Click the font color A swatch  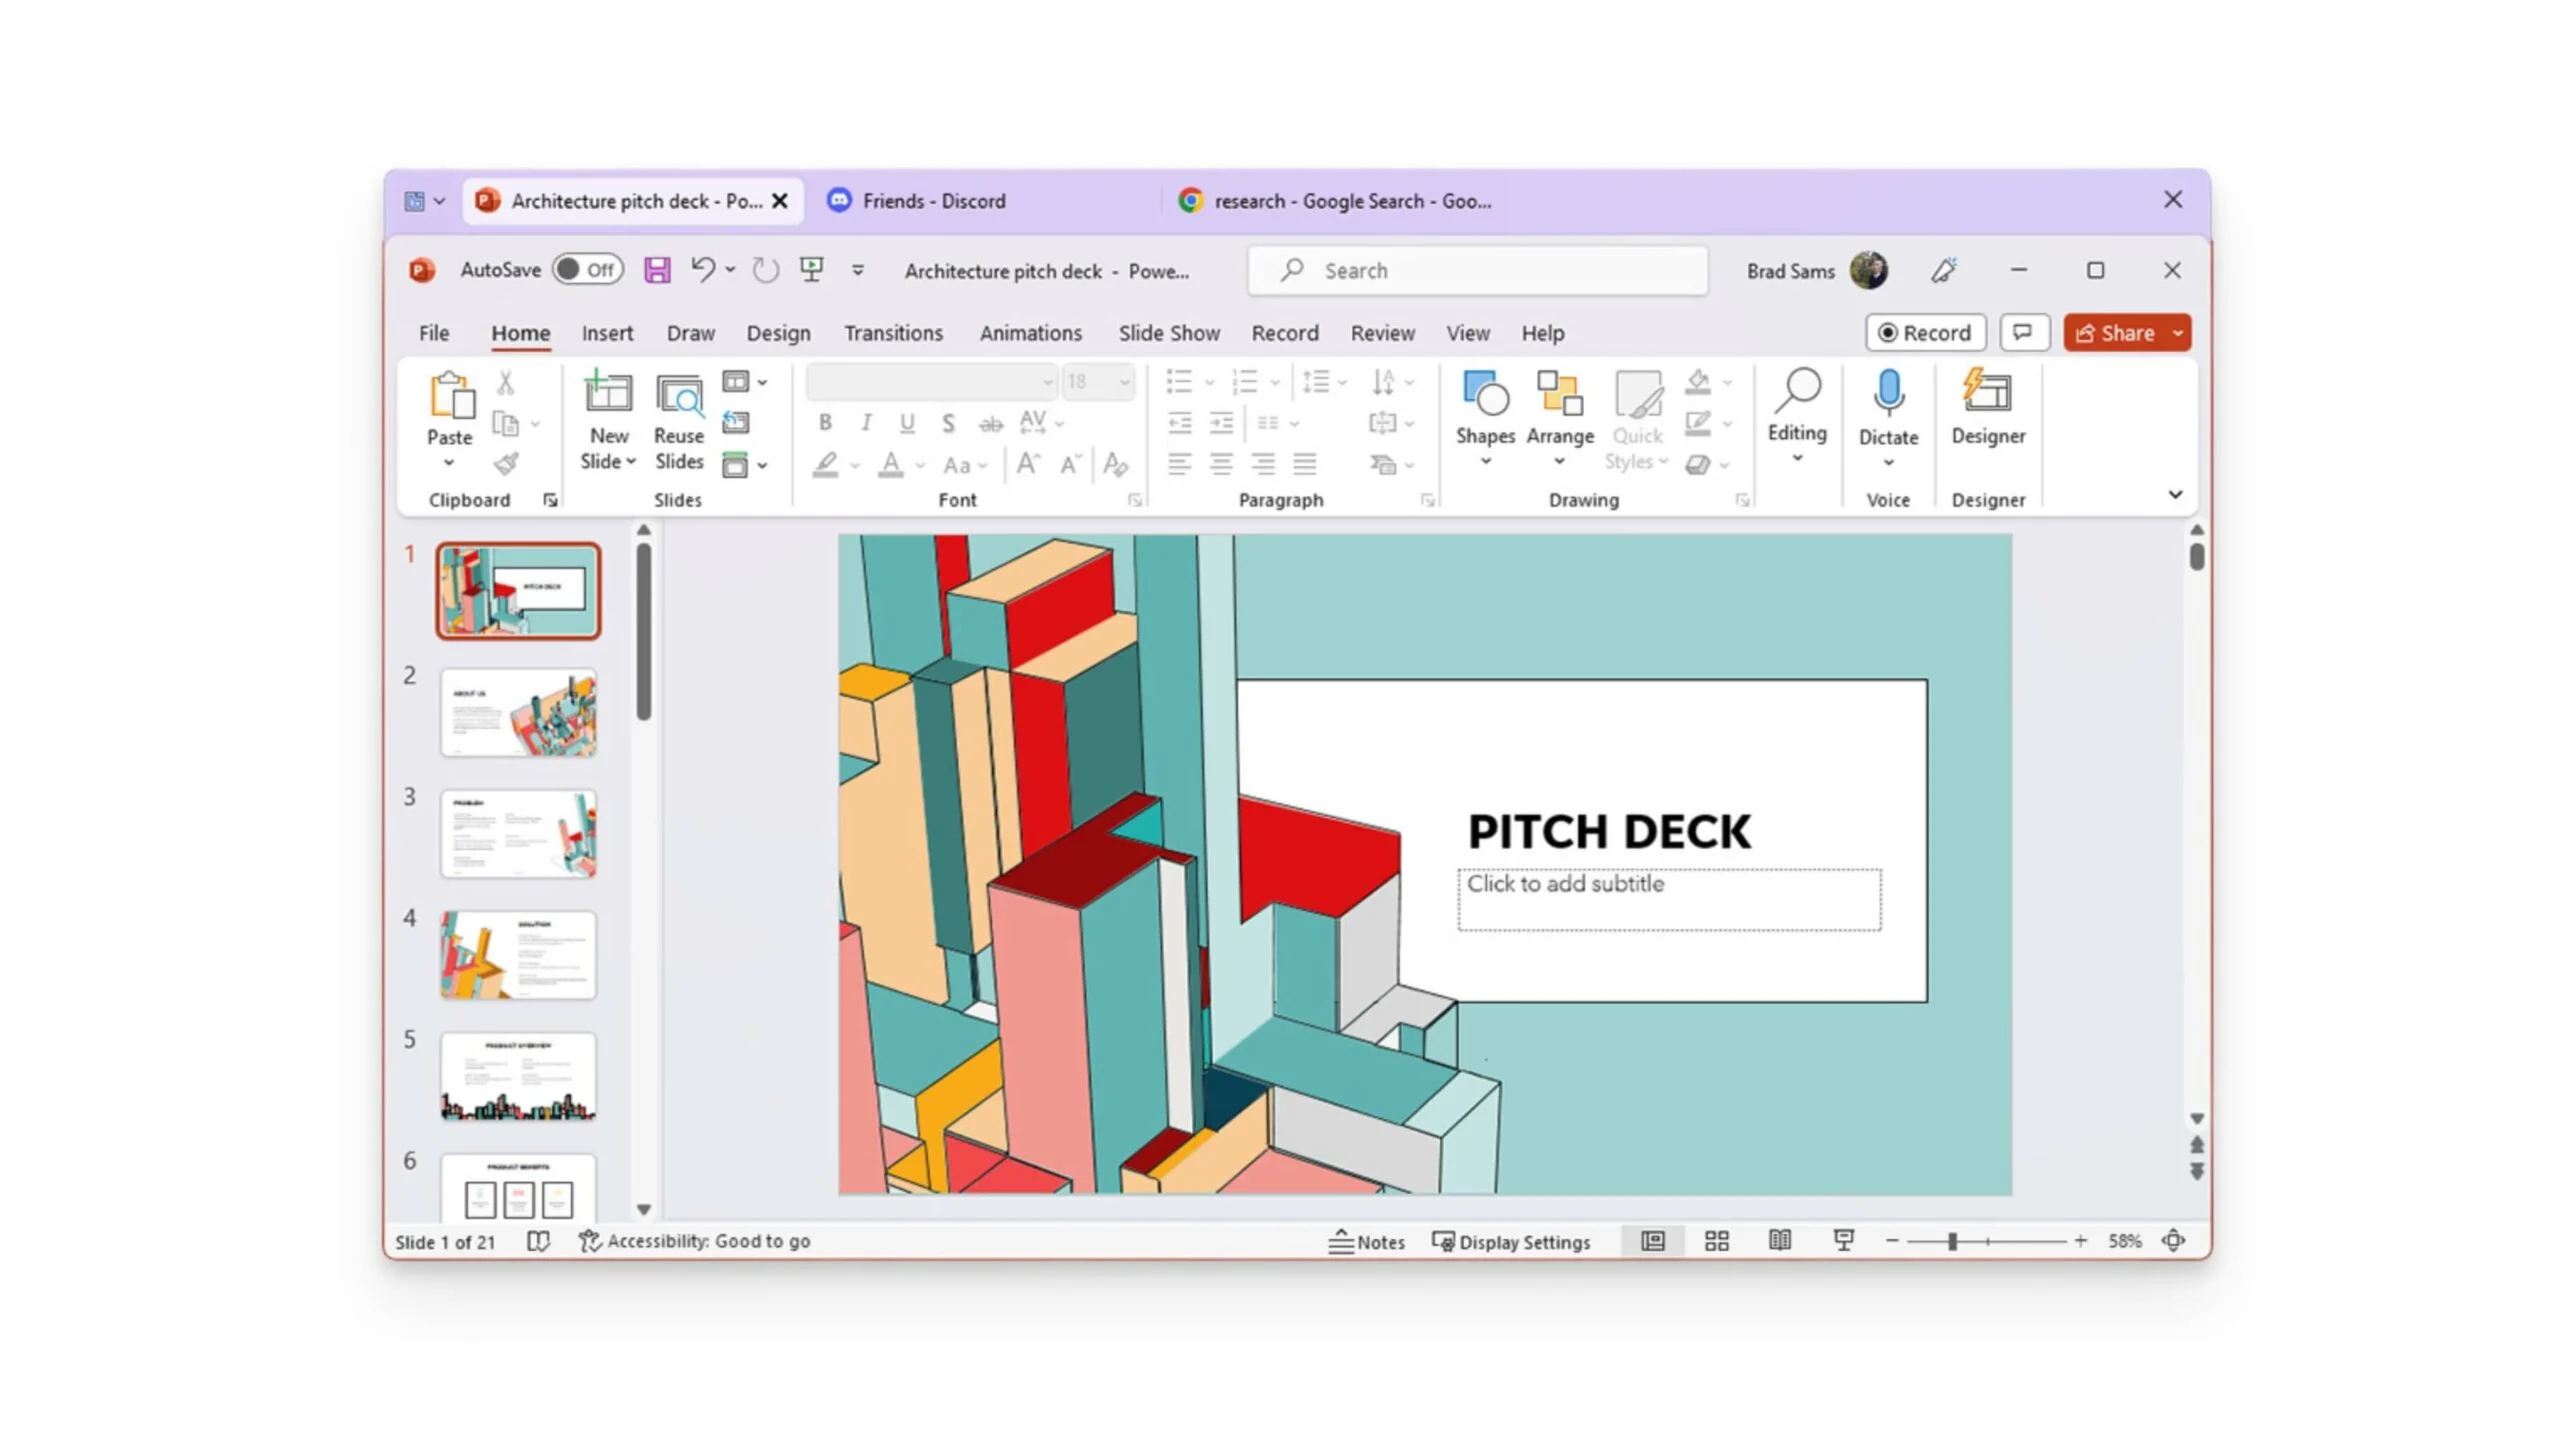coord(890,465)
